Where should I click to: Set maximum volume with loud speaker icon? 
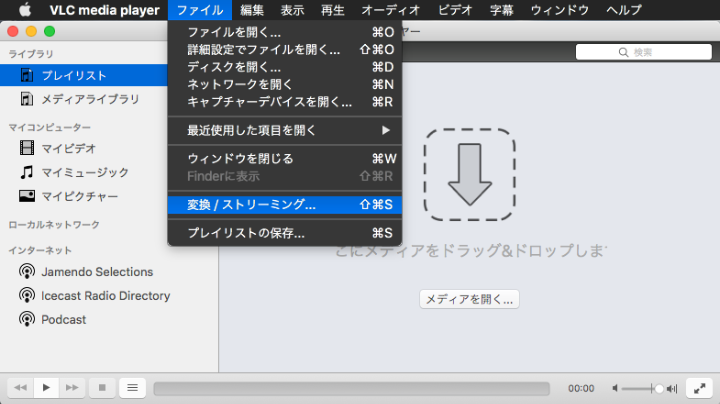(x=672, y=388)
